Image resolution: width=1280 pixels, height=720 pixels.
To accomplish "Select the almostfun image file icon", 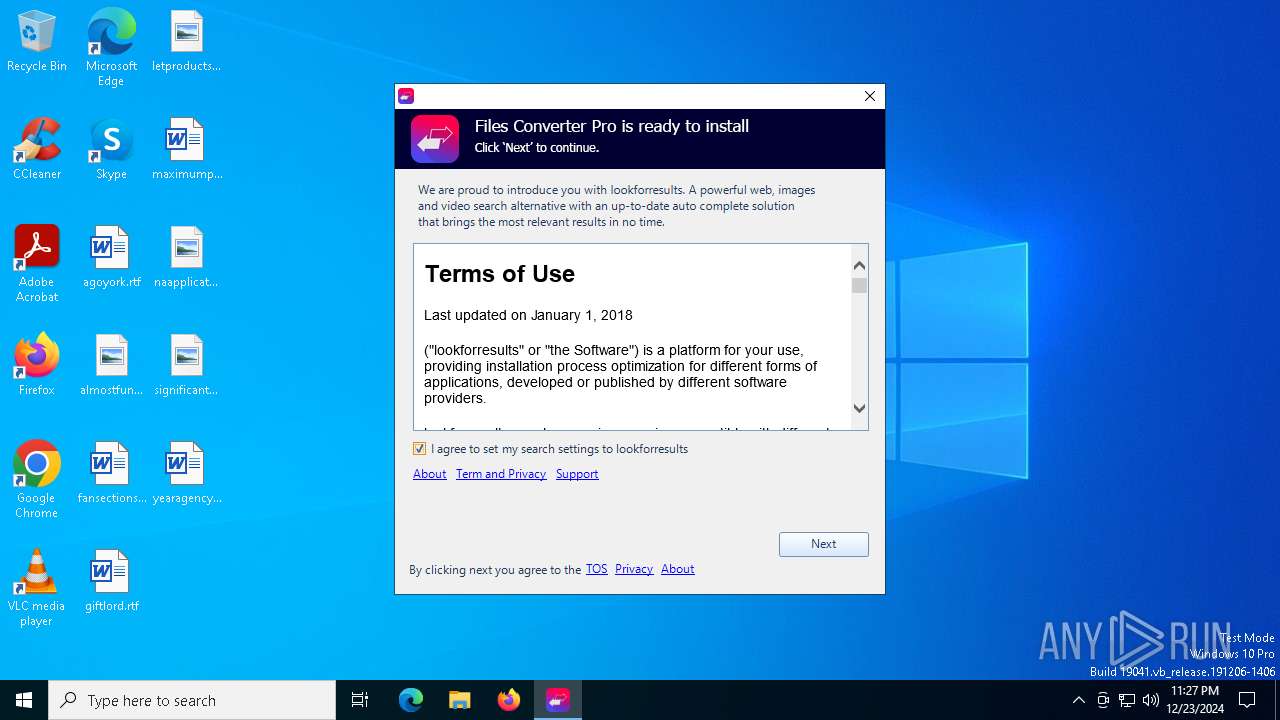I will (111, 366).
